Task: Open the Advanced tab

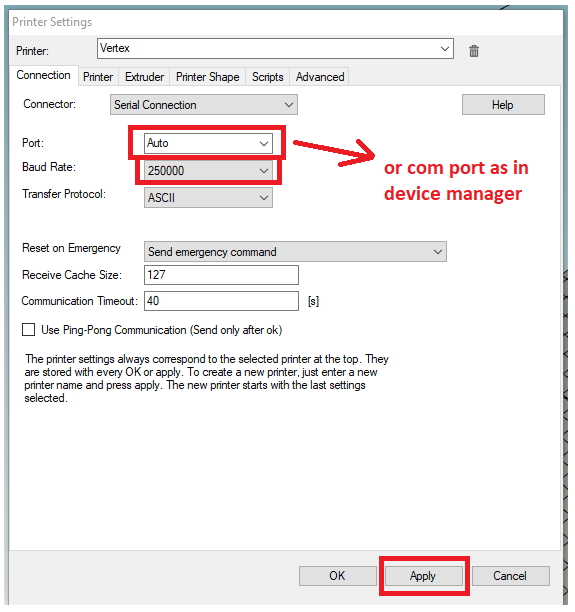Action: [x=320, y=77]
